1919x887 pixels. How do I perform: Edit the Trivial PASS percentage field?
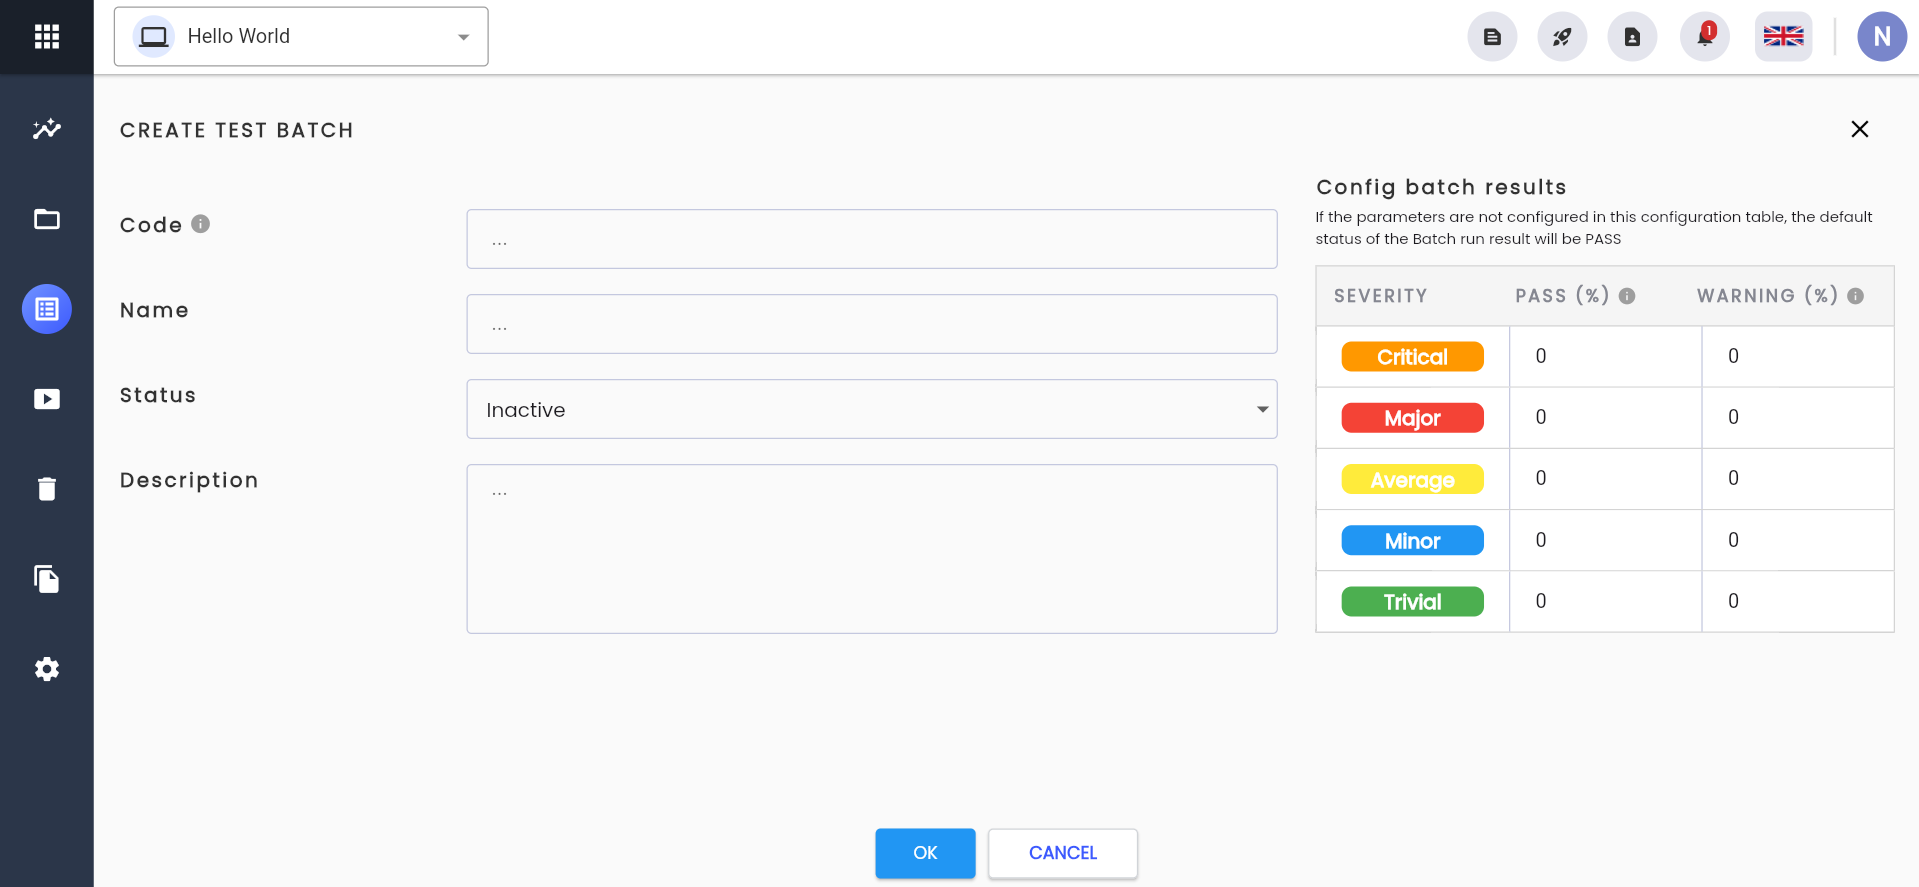1605,601
